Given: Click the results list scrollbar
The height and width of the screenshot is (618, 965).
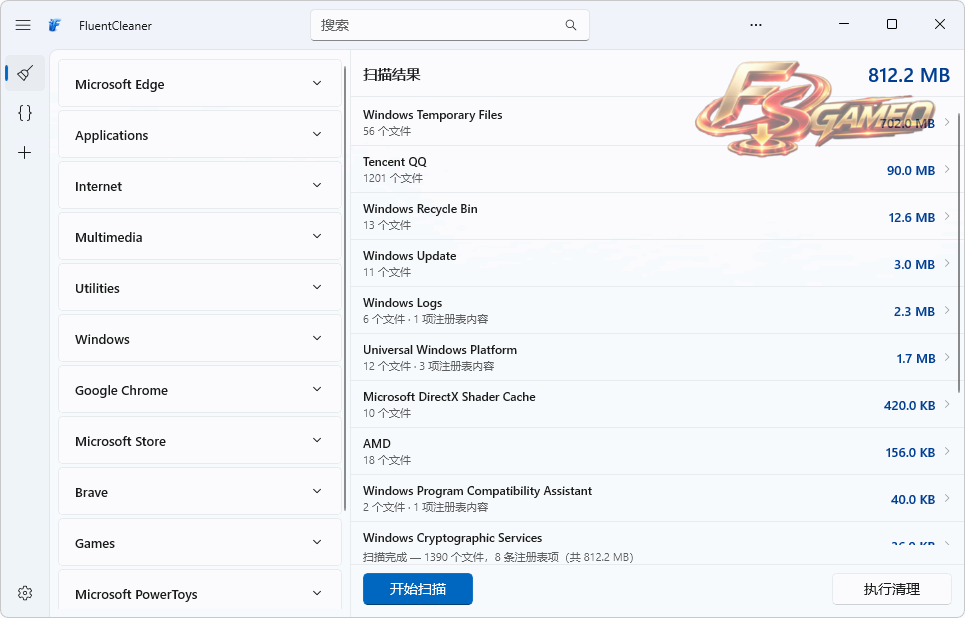Looking at the screenshot, I should pyautogui.click(x=959, y=252).
